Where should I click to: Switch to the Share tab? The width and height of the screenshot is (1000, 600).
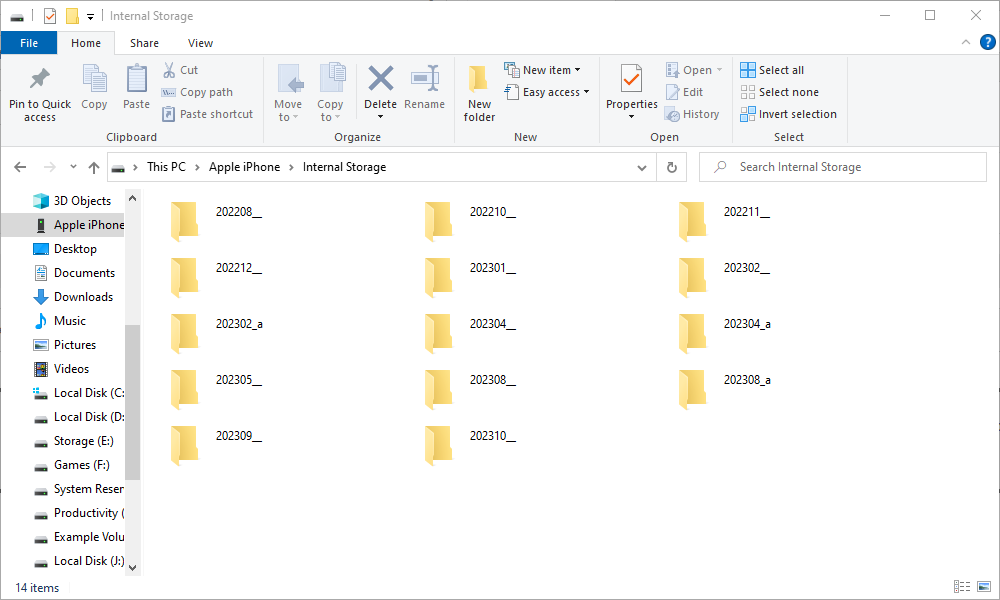pos(144,43)
